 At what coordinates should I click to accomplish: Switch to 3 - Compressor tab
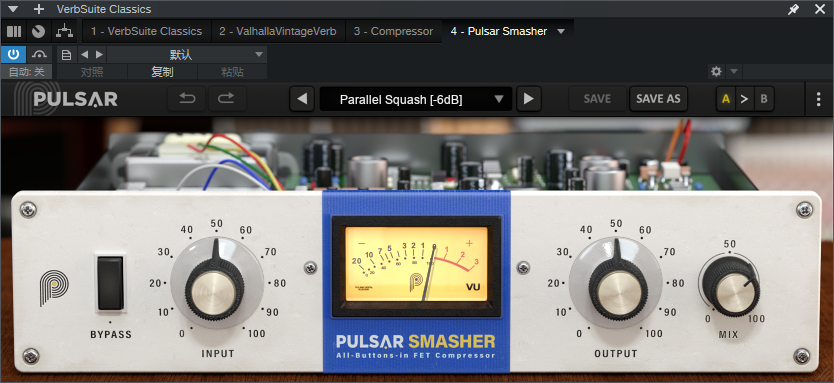pyautogui.click(x=394, y=31)
